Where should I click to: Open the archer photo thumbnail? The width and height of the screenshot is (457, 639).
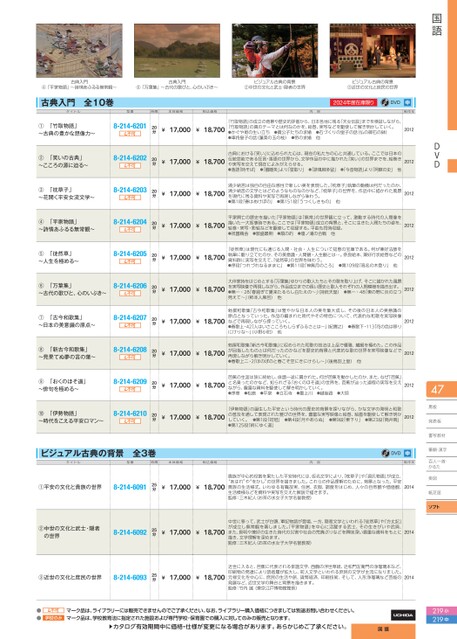pos(275,51)
